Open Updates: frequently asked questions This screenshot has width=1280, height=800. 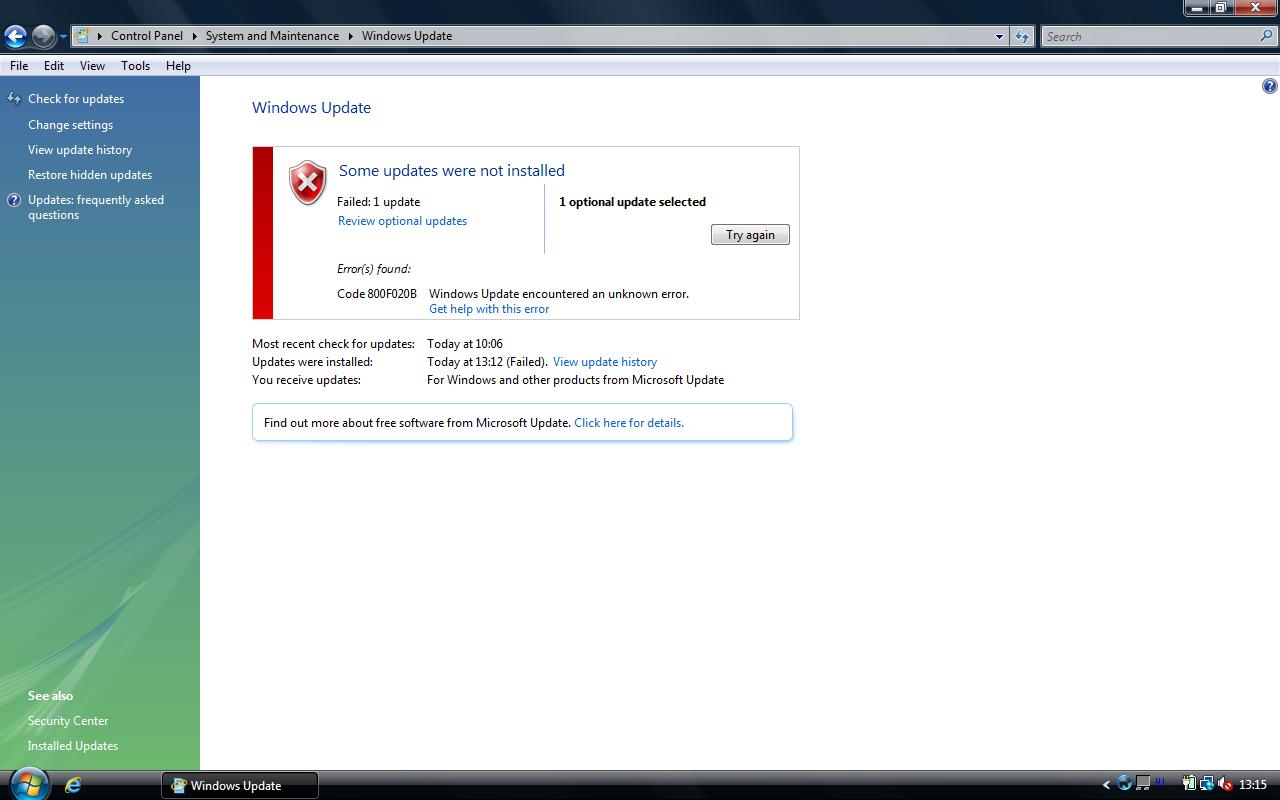tap(95, 207)
